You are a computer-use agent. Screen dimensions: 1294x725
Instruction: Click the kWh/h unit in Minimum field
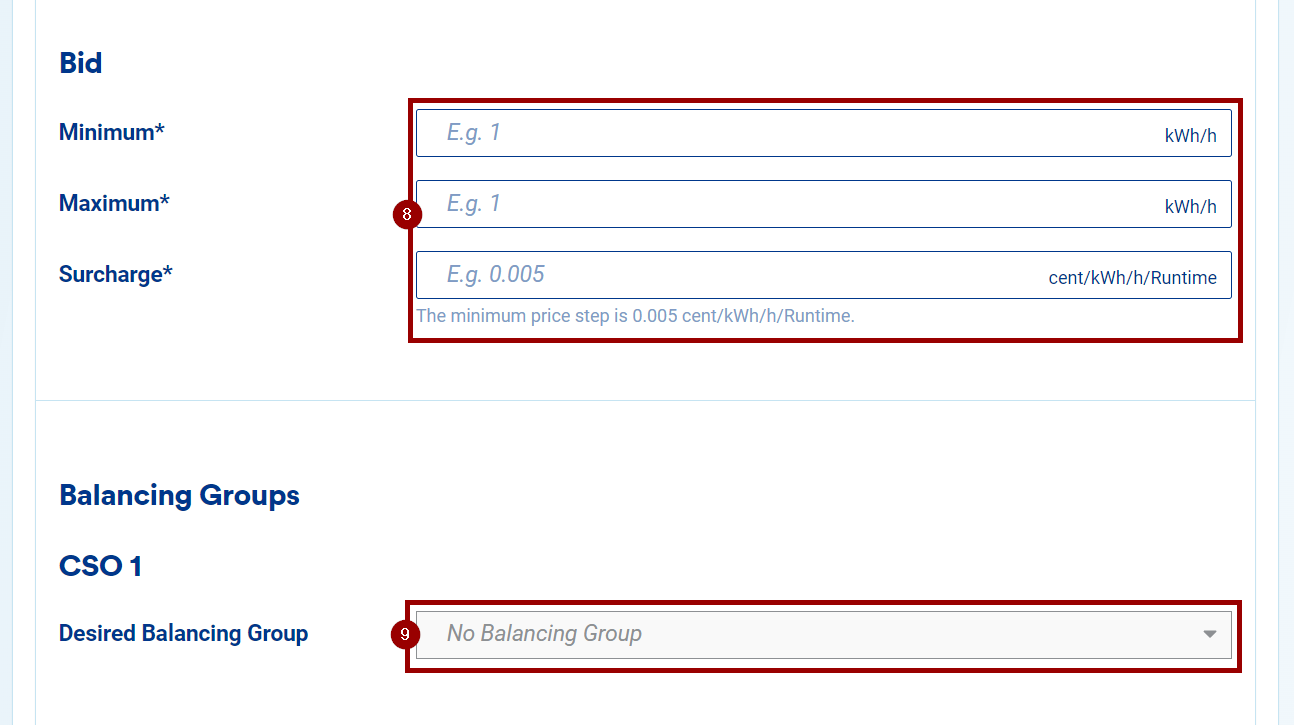click(x=1190, y=136)
